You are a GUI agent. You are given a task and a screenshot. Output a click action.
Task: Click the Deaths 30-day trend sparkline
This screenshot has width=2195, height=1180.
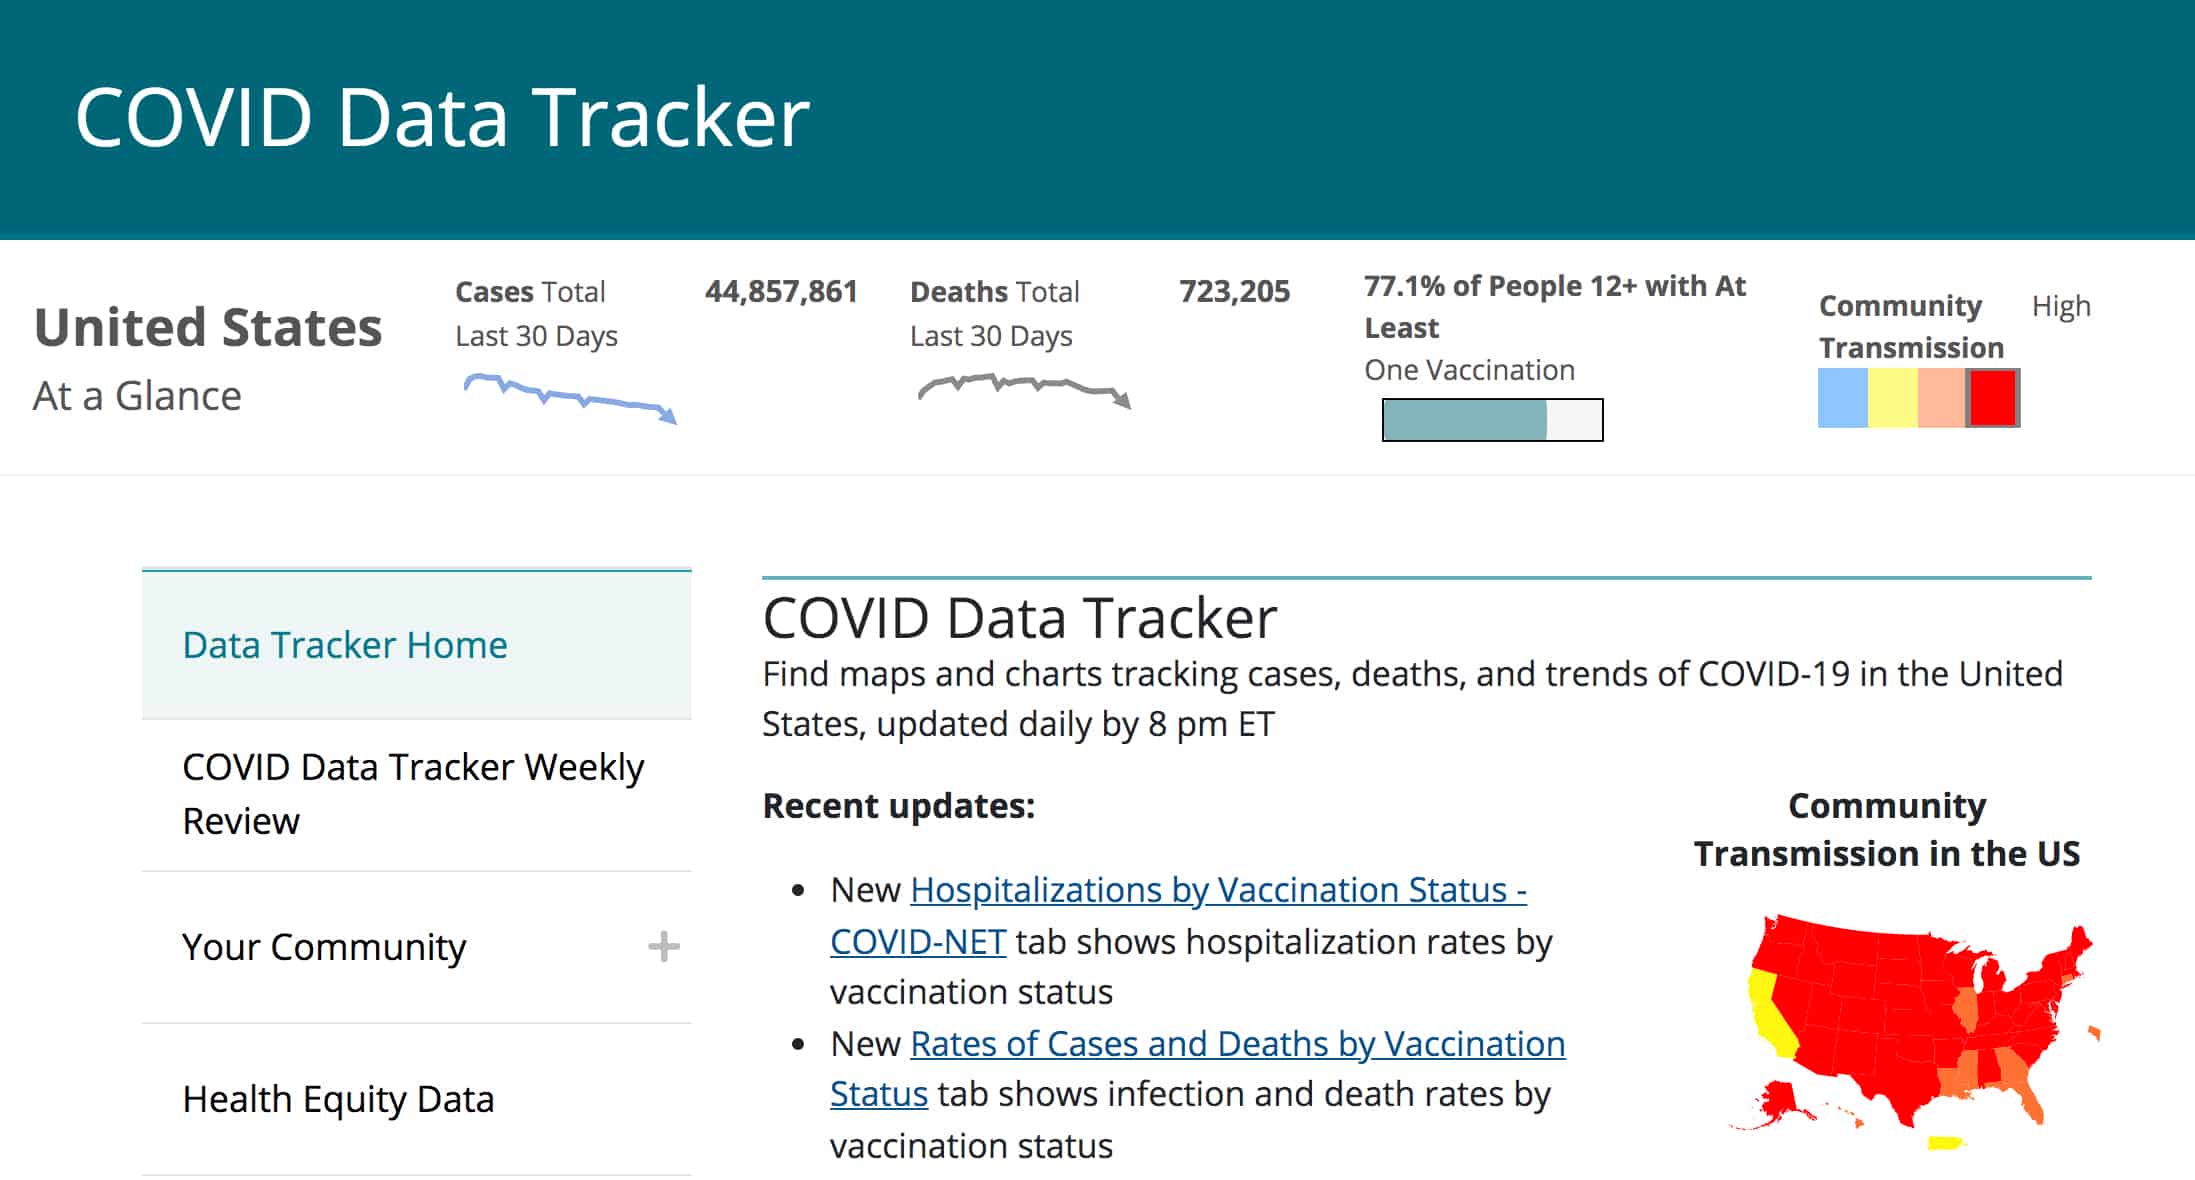point(1024,388)
